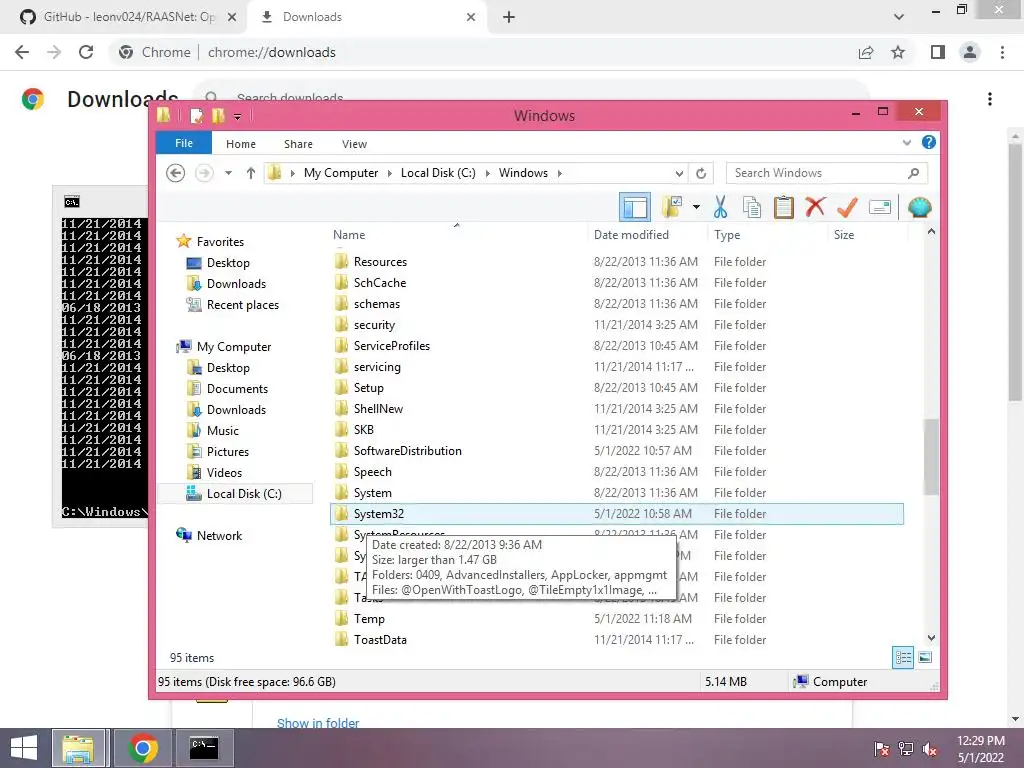Open the File ribbon tab
The height and width of the screenshot is (768, 1024).
(184, 143)
